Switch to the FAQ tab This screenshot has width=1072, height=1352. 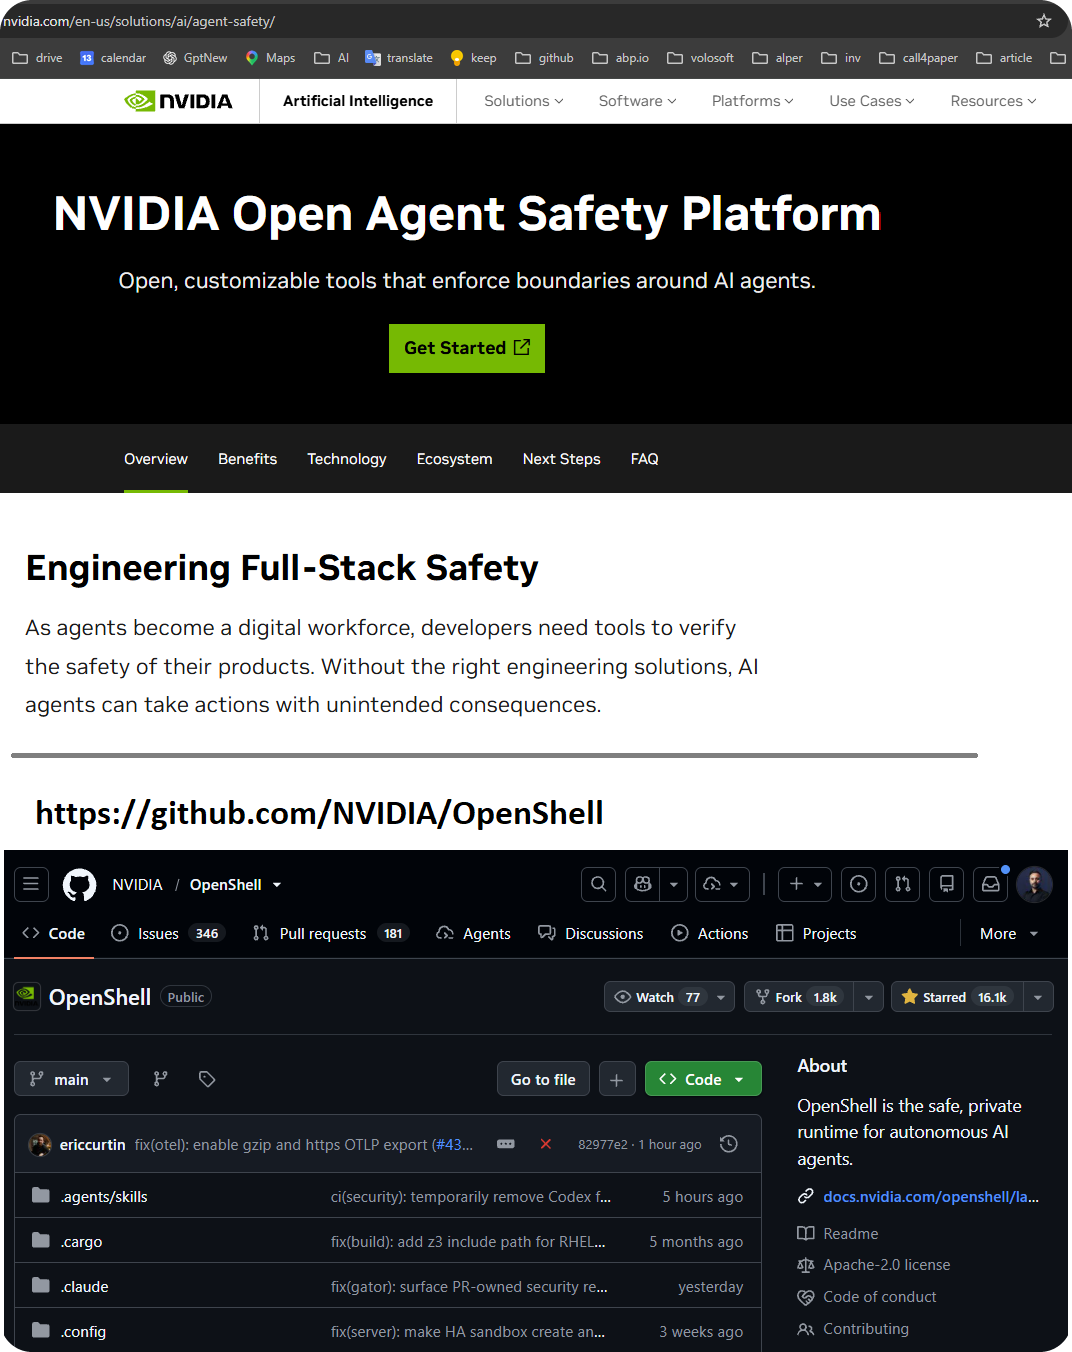(645, 459)
